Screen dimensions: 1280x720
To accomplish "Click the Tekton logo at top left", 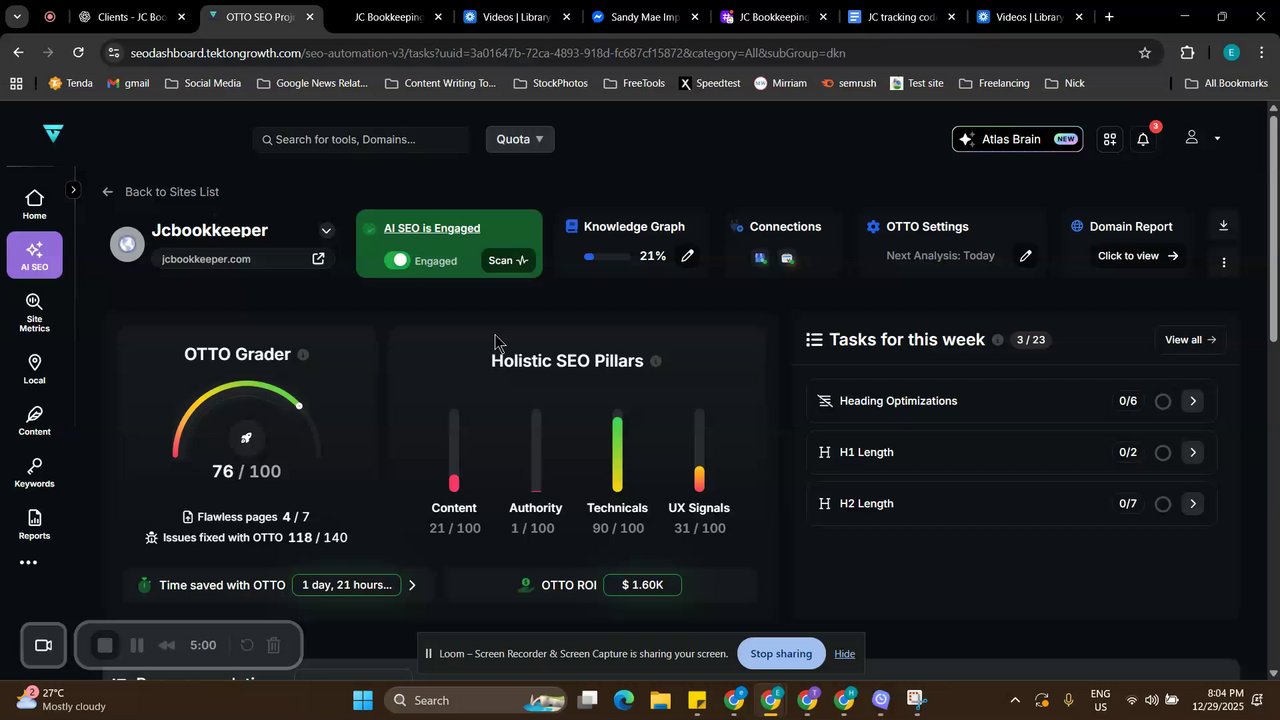I will 53,134.
